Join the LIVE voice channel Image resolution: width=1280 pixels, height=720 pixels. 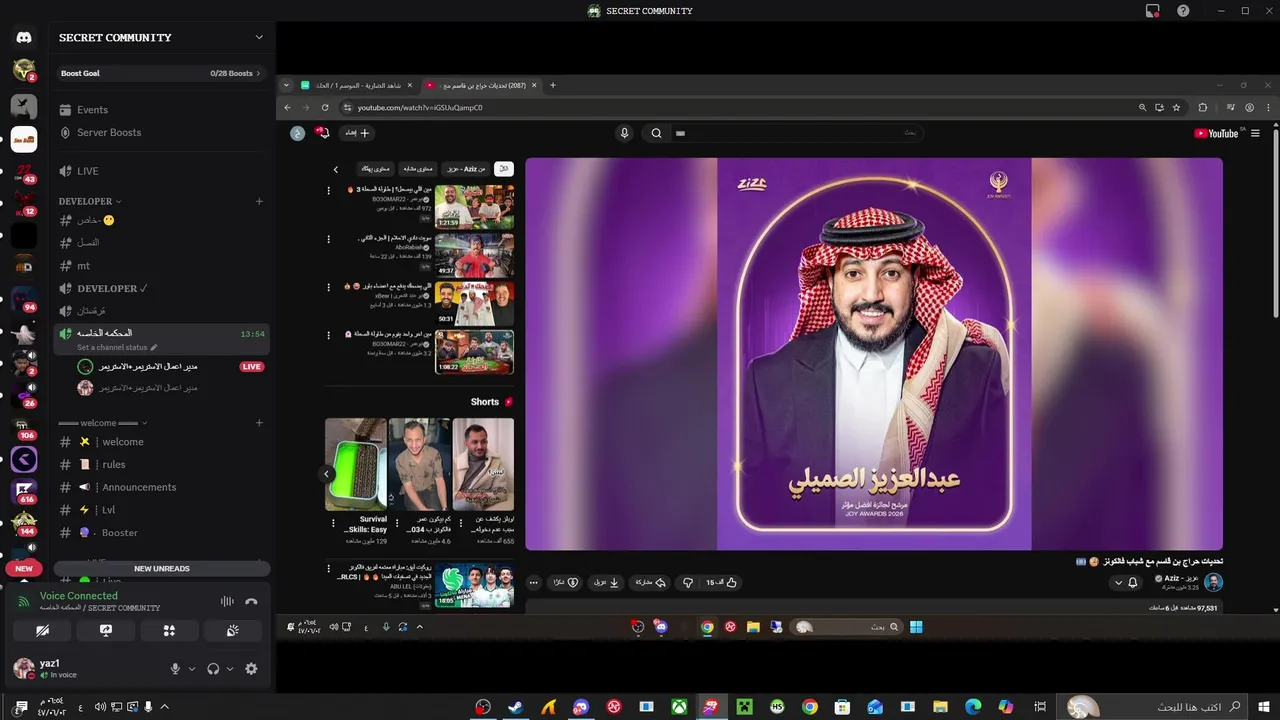click(x=162, y=171)
